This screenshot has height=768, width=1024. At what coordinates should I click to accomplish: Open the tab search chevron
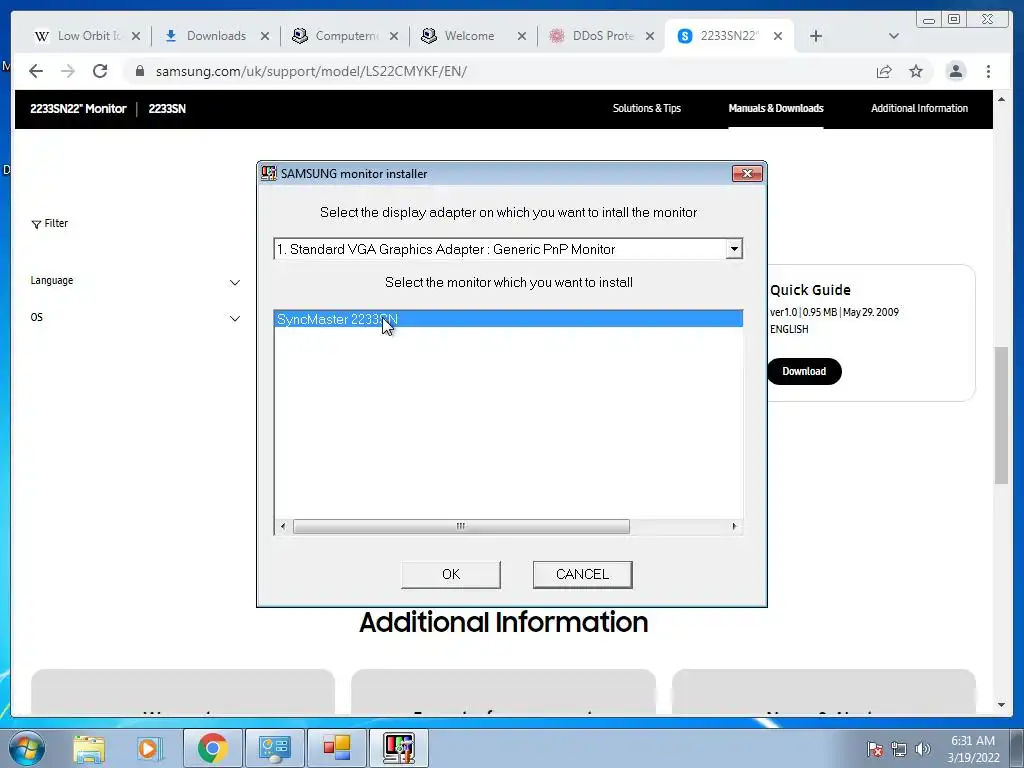pos(894,36)
